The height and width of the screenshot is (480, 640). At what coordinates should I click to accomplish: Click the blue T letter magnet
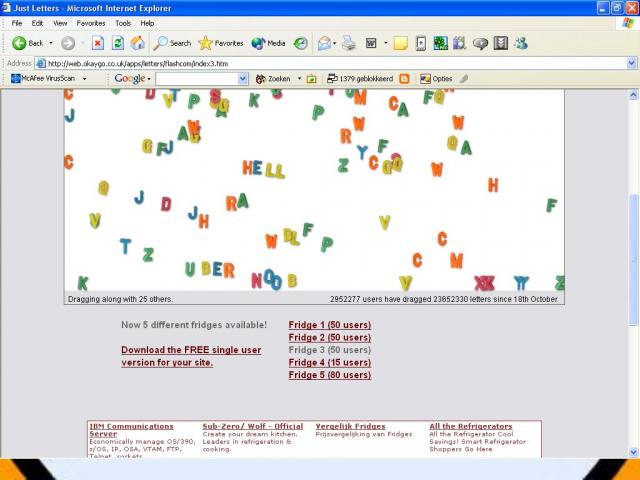[x=125, y=247]
